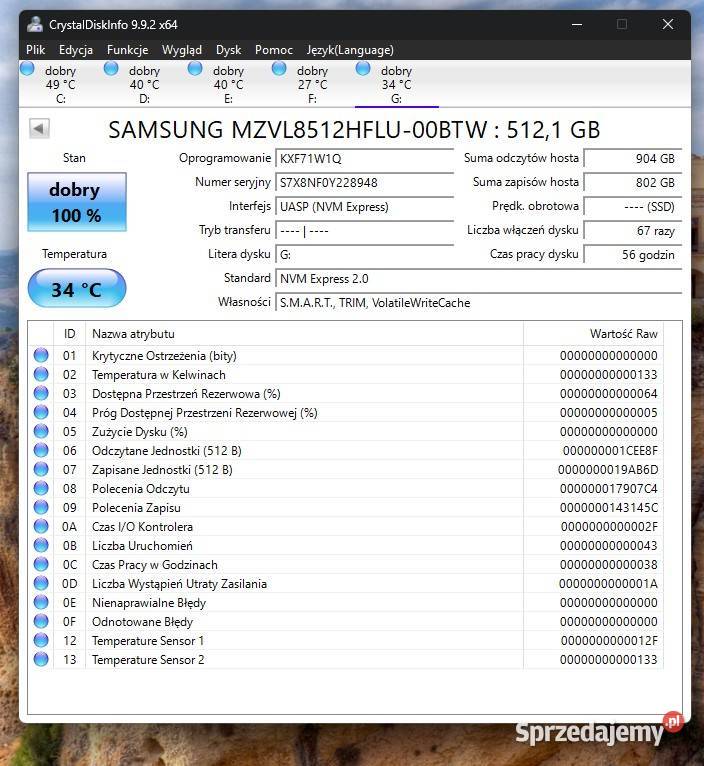The image size is (704, 766).
Task: Select the Zużycie Dysku (%) attribute name
Action: (140, 432)
